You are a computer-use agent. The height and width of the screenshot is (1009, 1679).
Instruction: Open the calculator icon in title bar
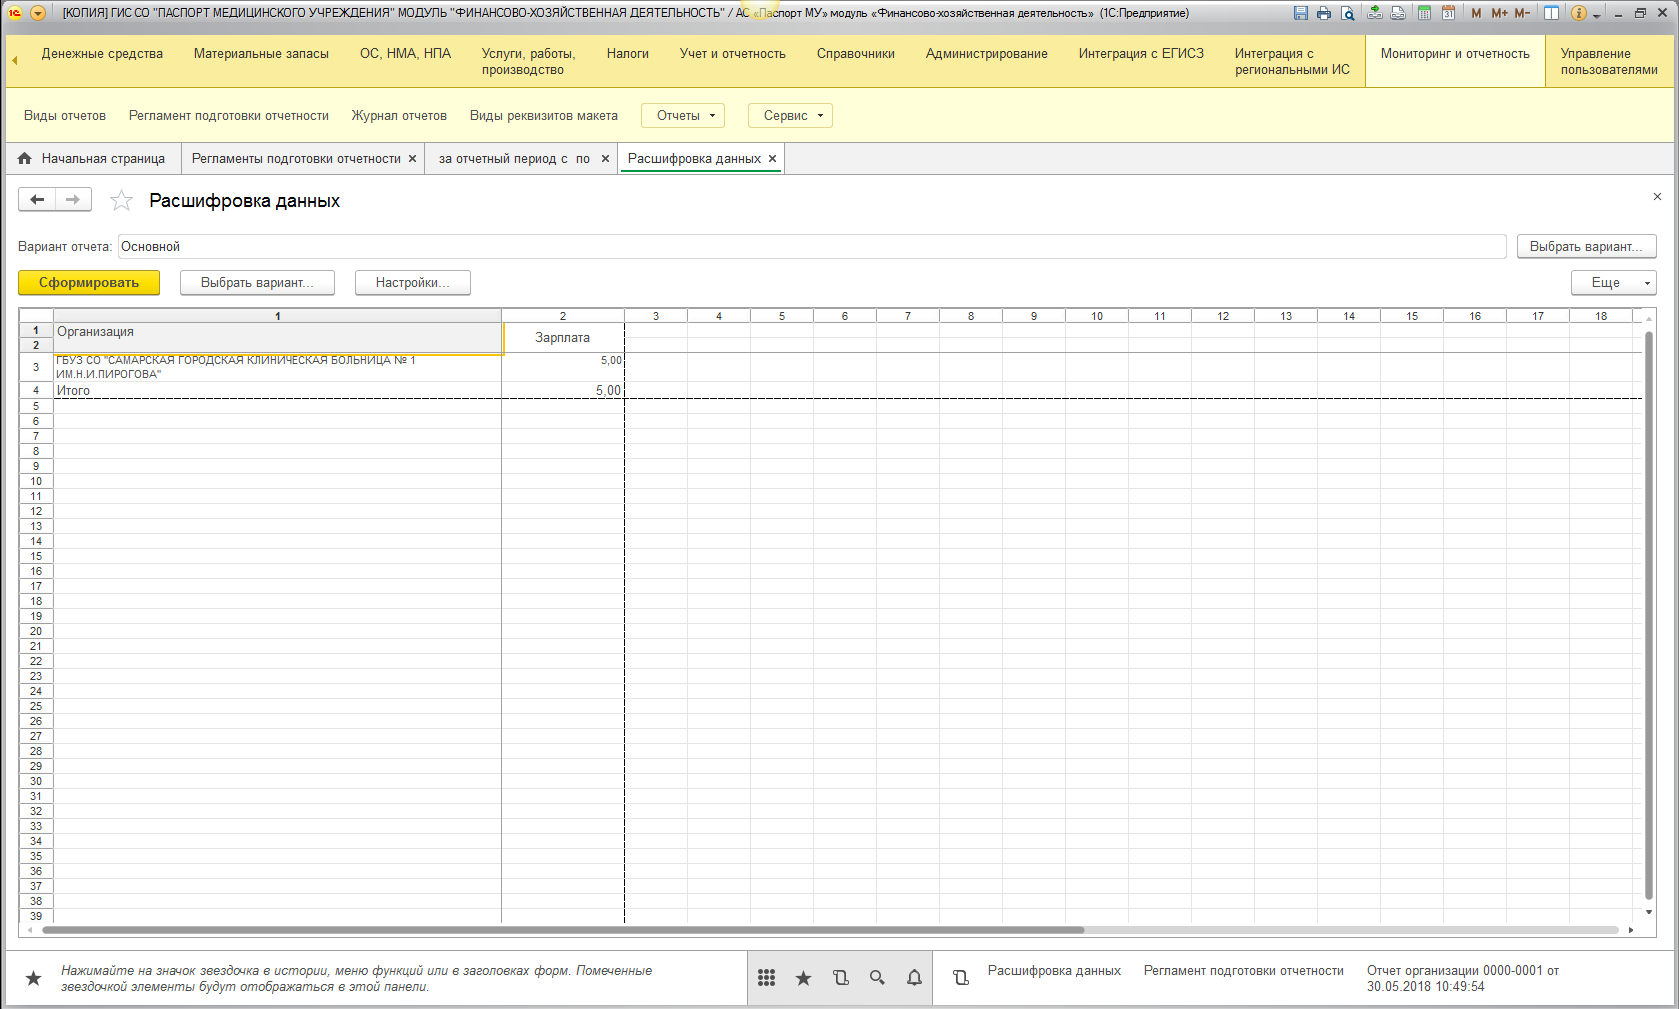pos(1424,13)
